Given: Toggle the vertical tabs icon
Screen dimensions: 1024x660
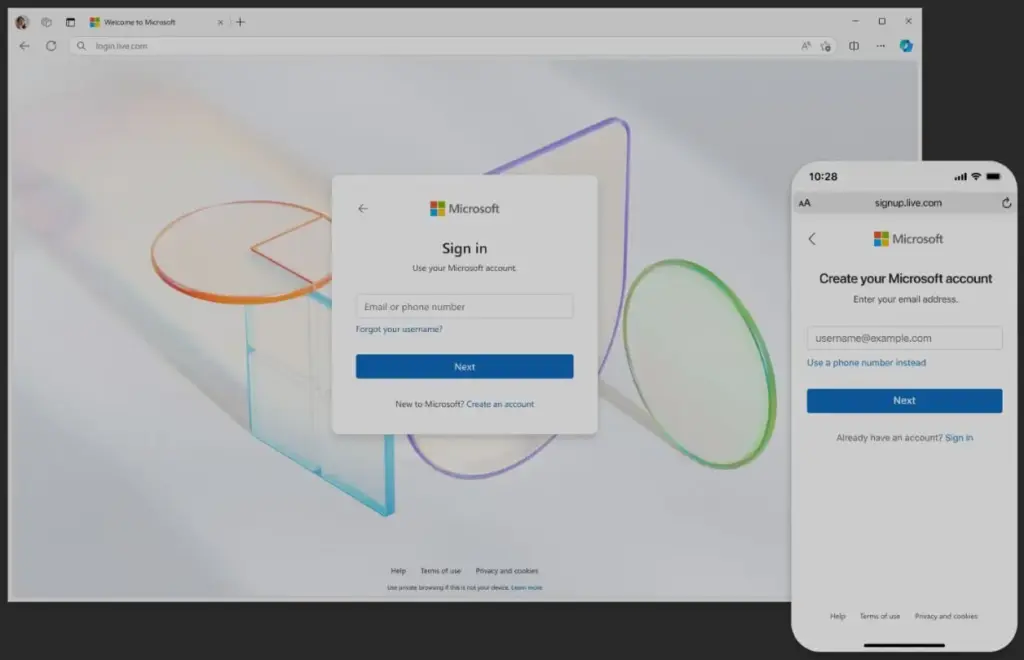Looking at the screenshot, I should coord(70,22).
